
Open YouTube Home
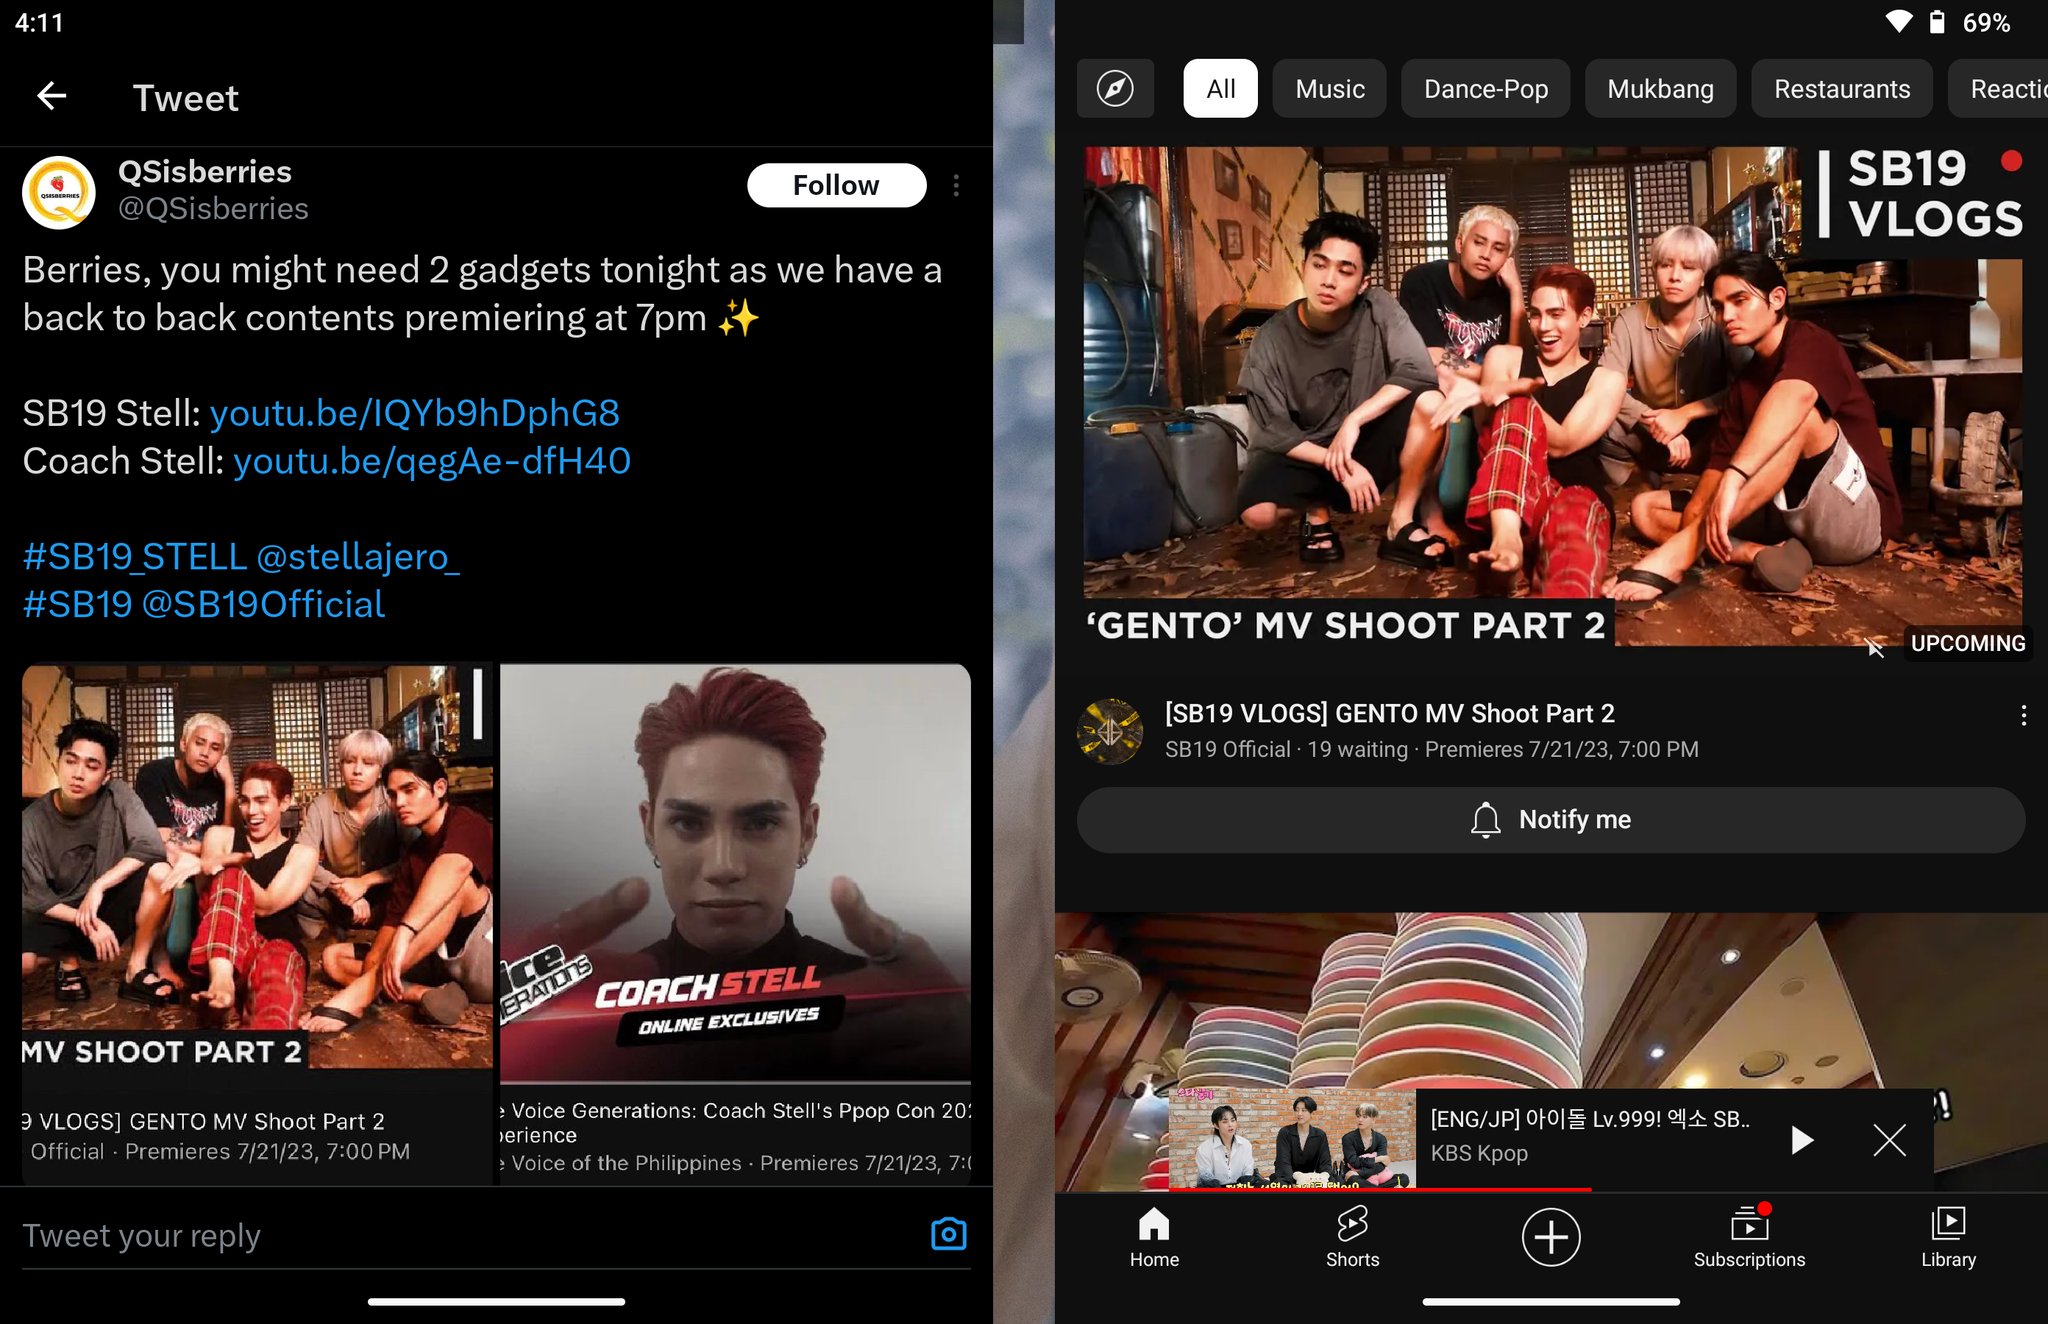point(1154,1238)
